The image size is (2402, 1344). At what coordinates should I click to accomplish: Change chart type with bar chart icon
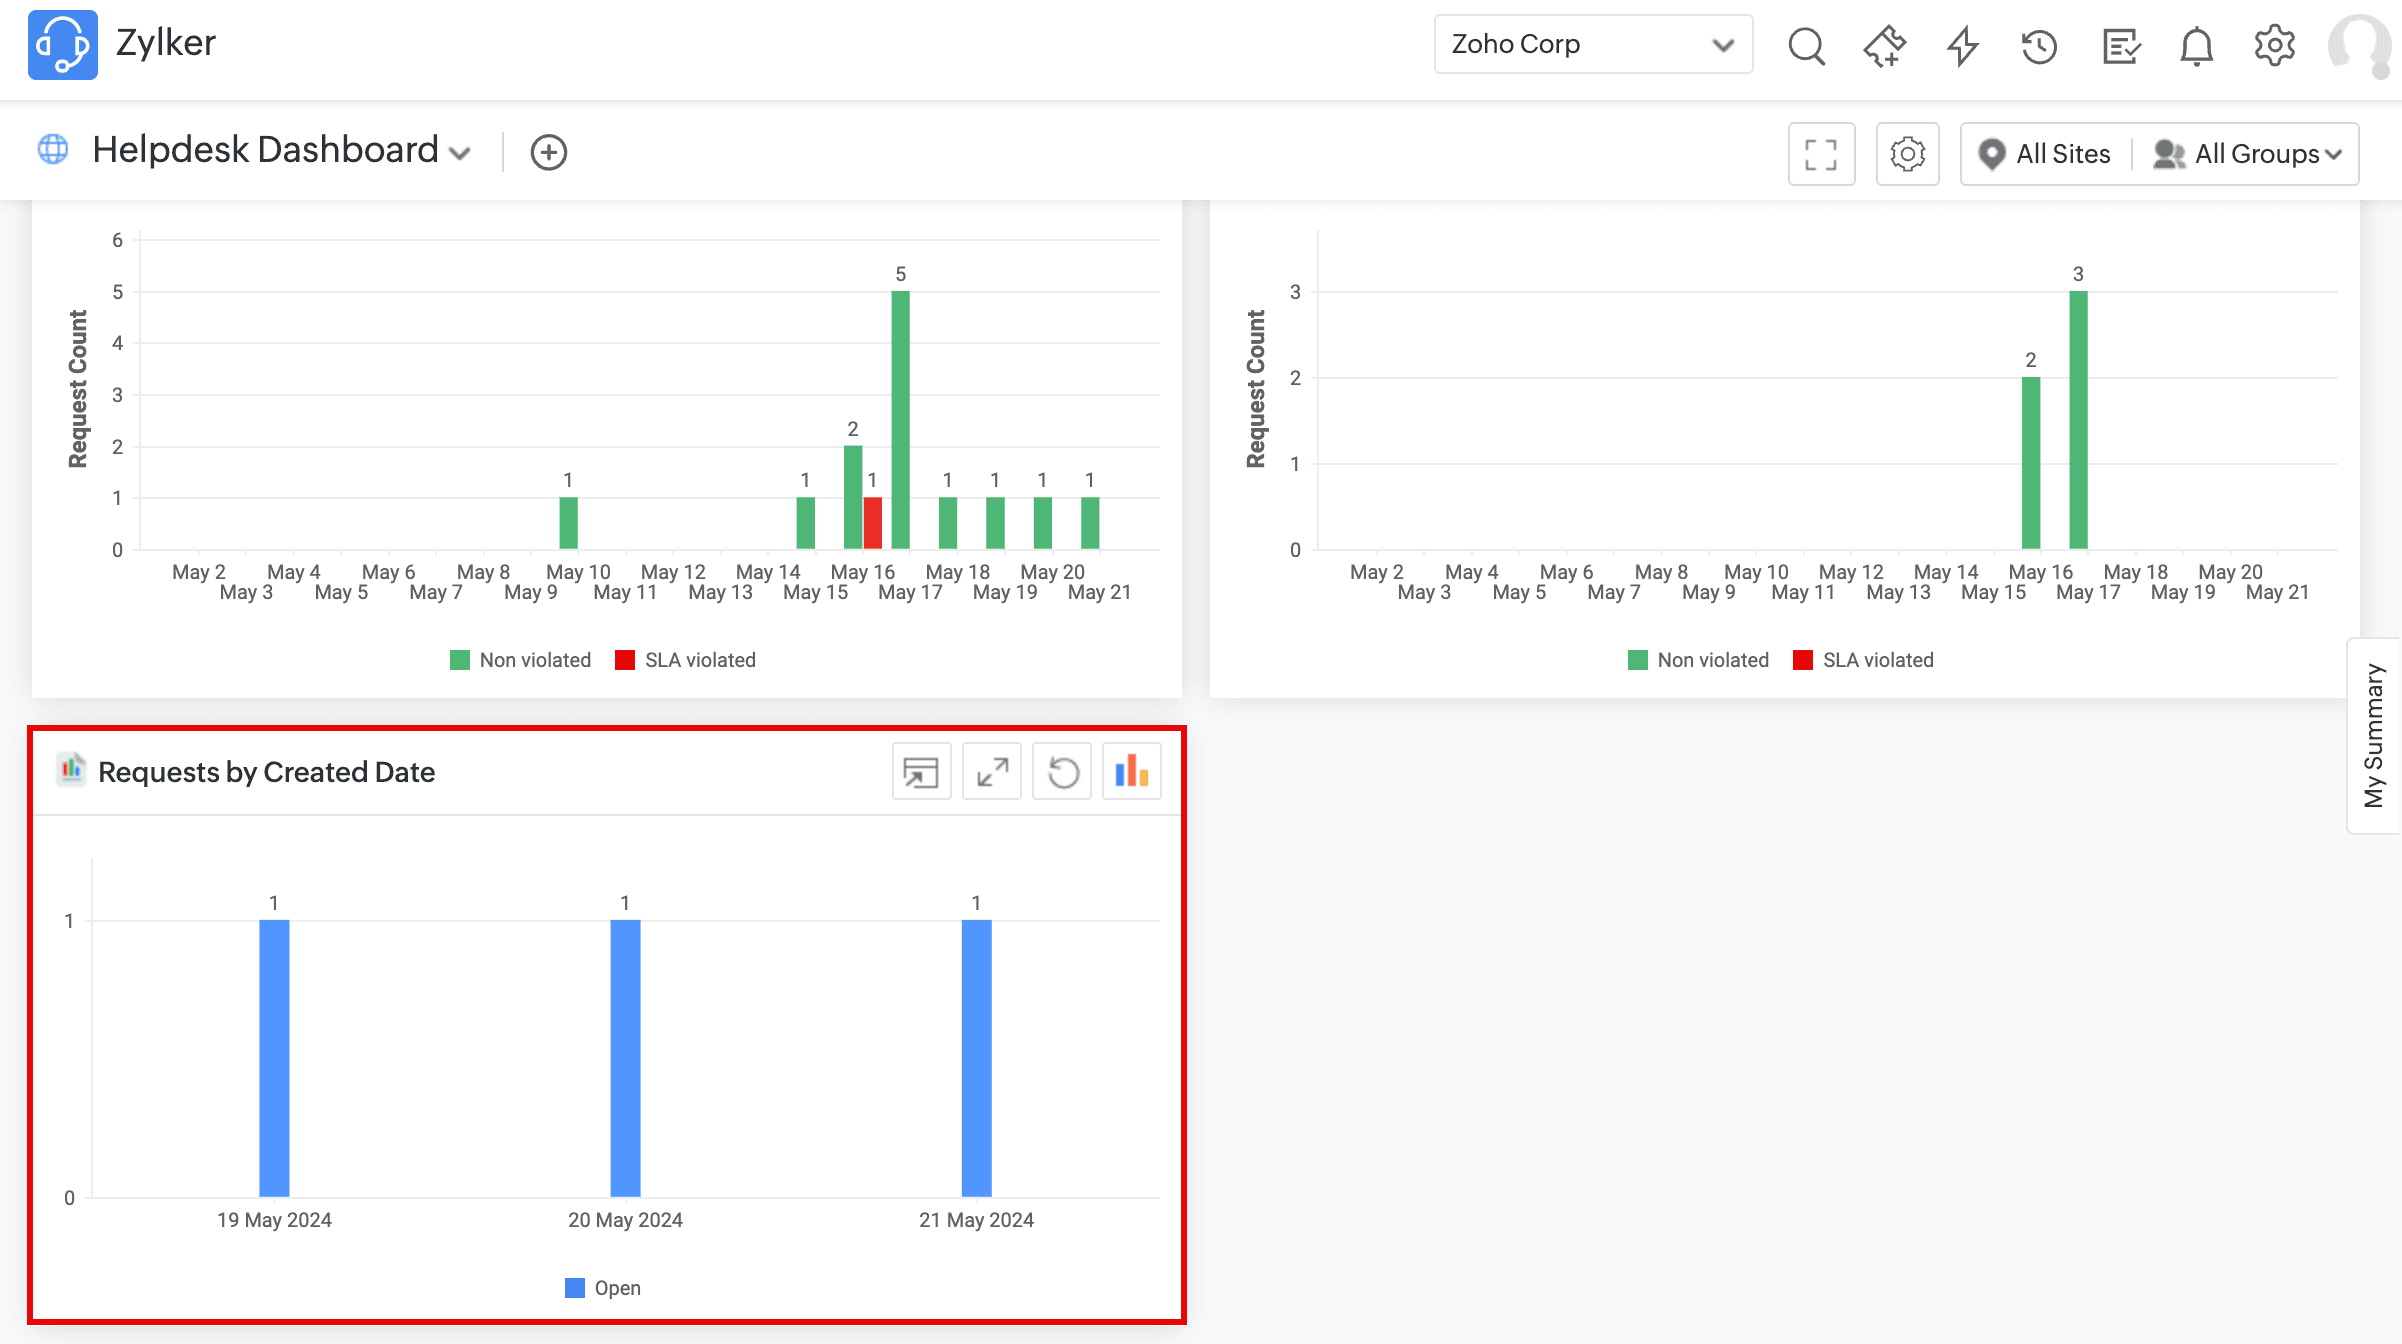[x=1131, y=772]
